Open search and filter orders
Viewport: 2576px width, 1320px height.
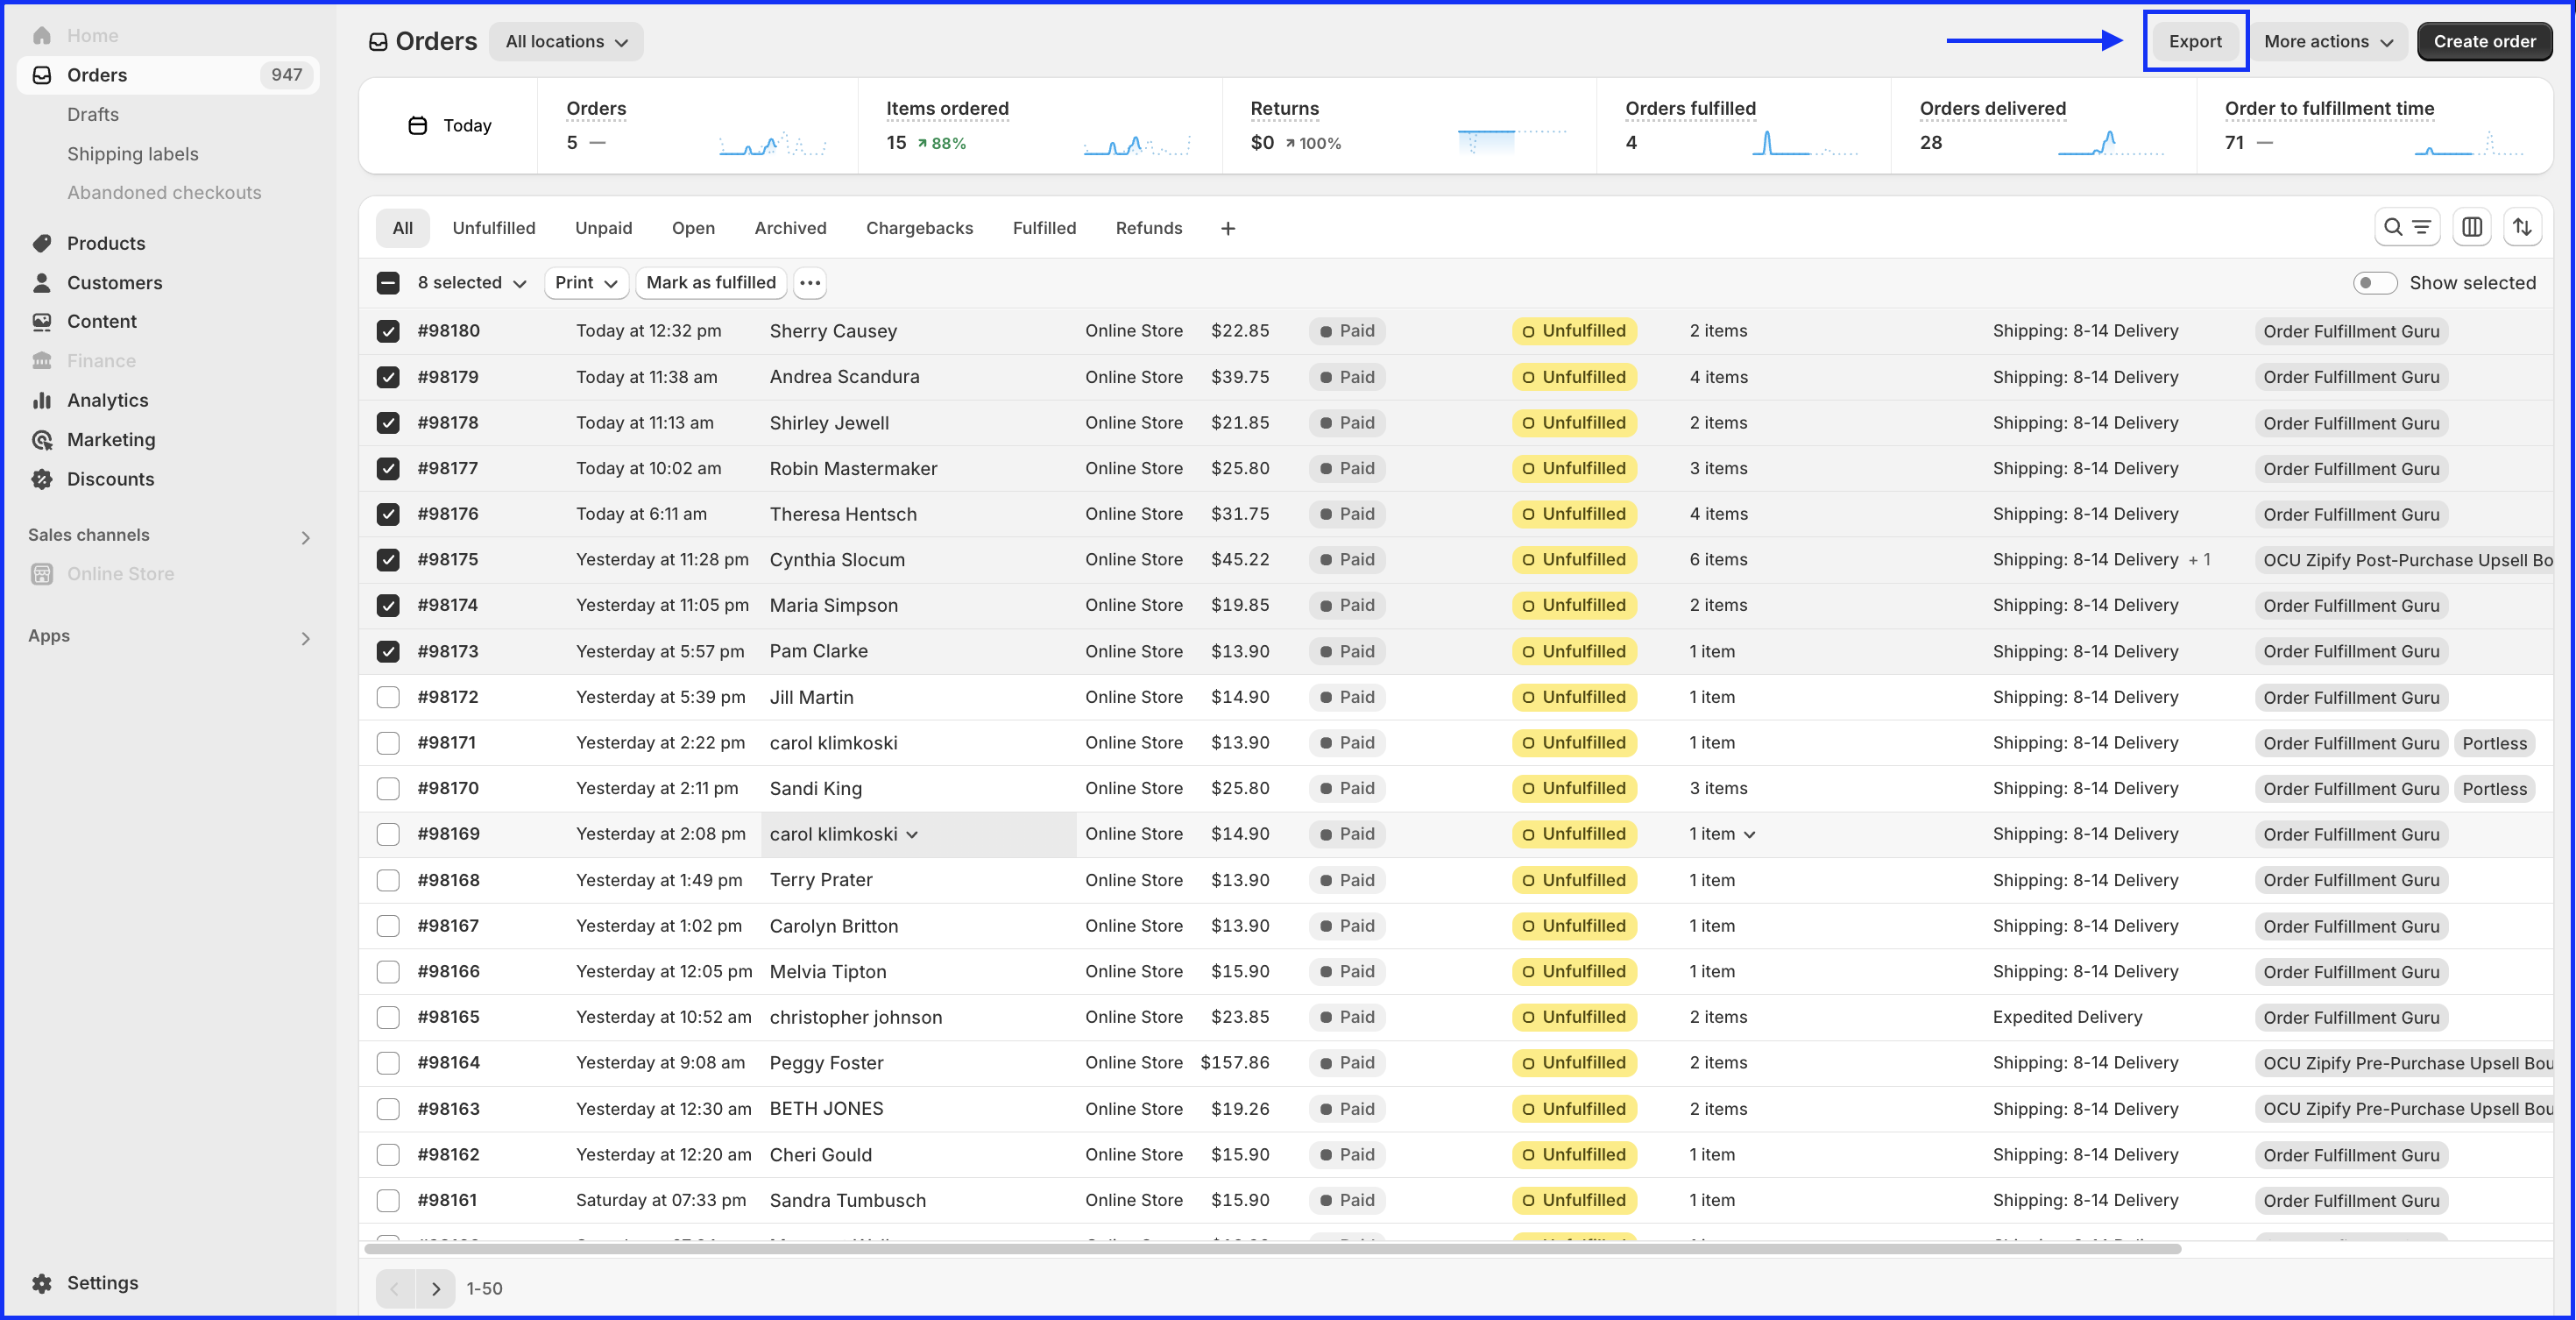2407,228
